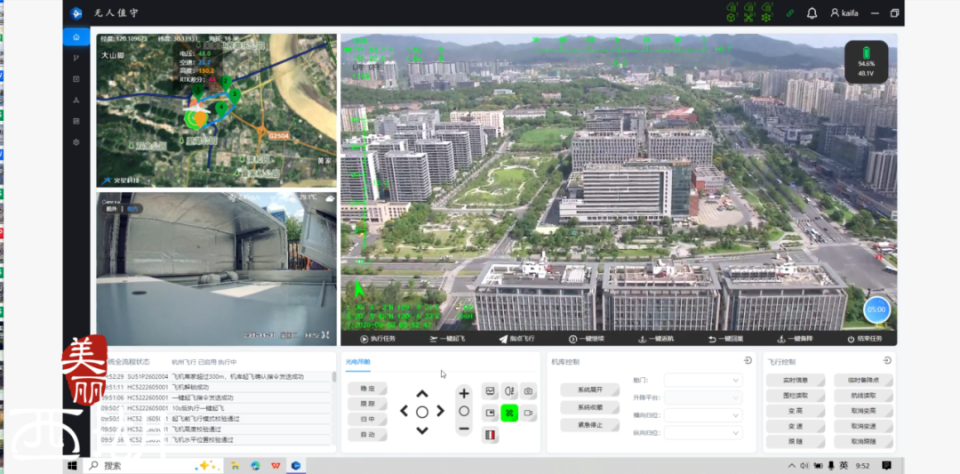This screenshot has width=960, height=474.
Task: Select the 光电吊舱 tab
Action: [358, 362]
